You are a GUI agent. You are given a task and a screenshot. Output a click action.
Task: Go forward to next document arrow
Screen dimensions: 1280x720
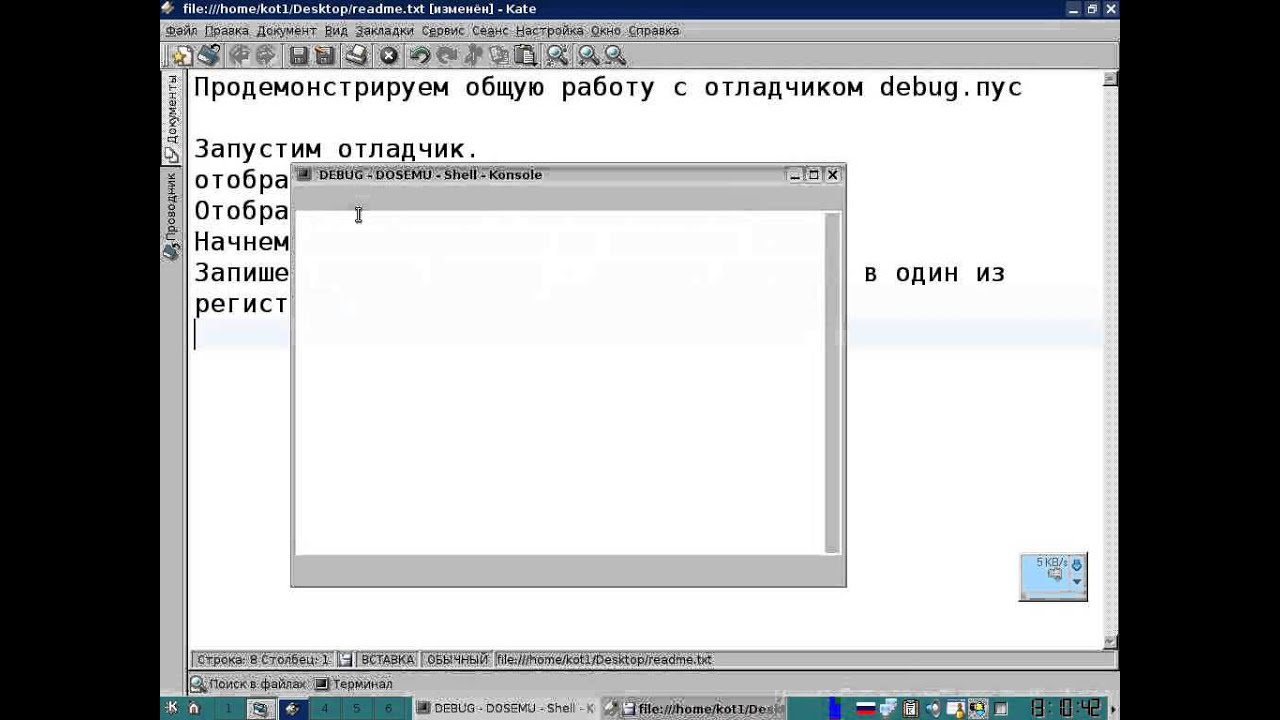(x=265, y=56)
